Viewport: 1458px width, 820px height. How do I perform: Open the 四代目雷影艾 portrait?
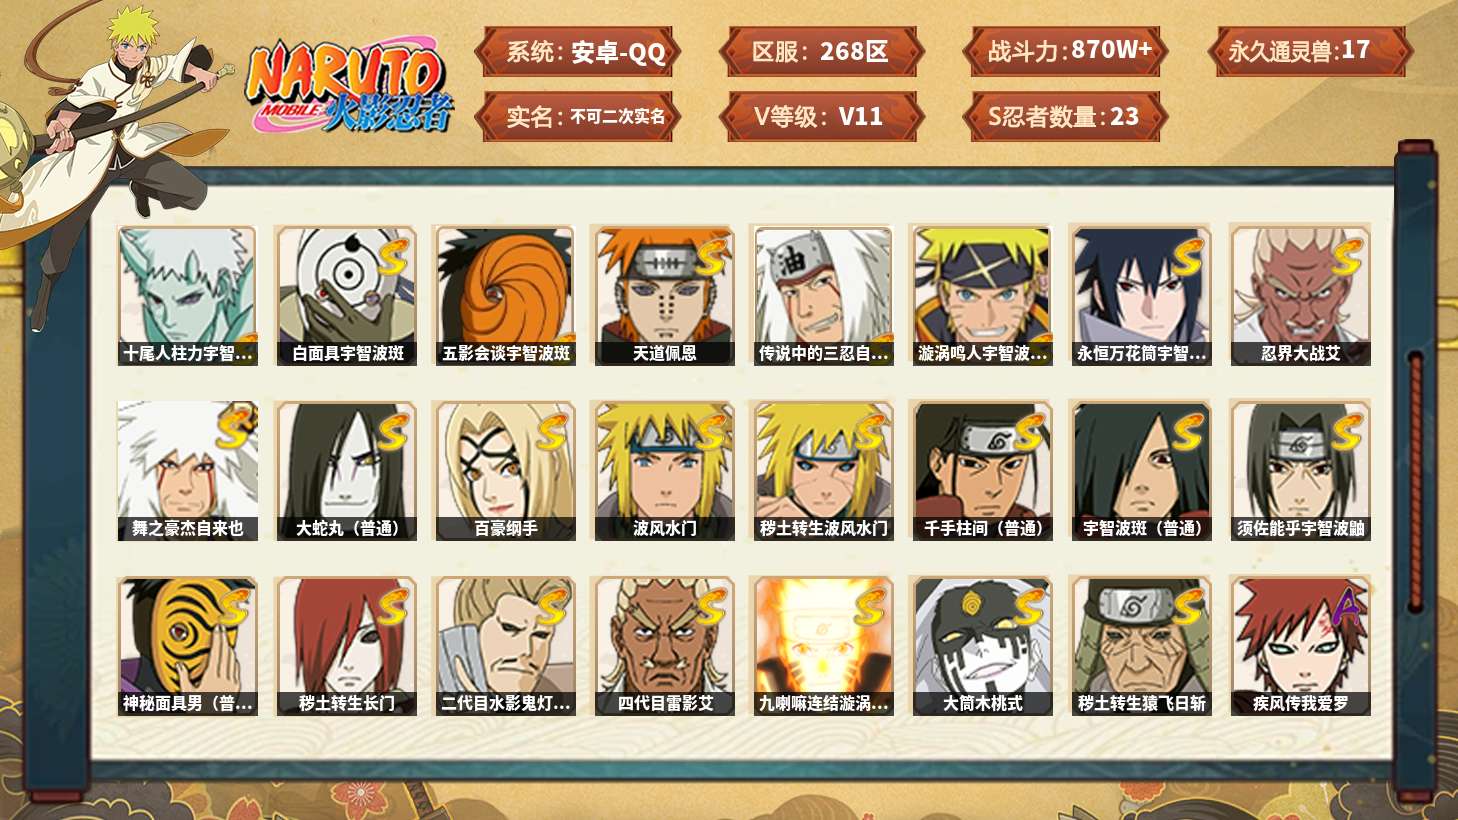tap(665, 645)
